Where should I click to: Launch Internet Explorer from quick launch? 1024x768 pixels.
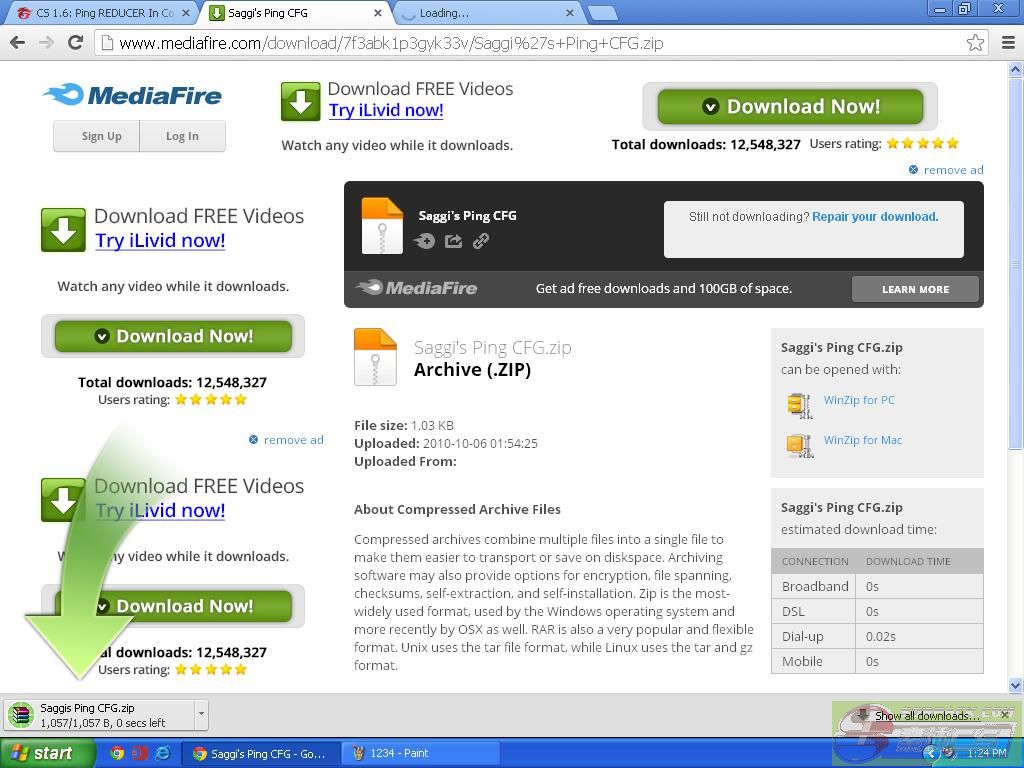click(162, 753)
